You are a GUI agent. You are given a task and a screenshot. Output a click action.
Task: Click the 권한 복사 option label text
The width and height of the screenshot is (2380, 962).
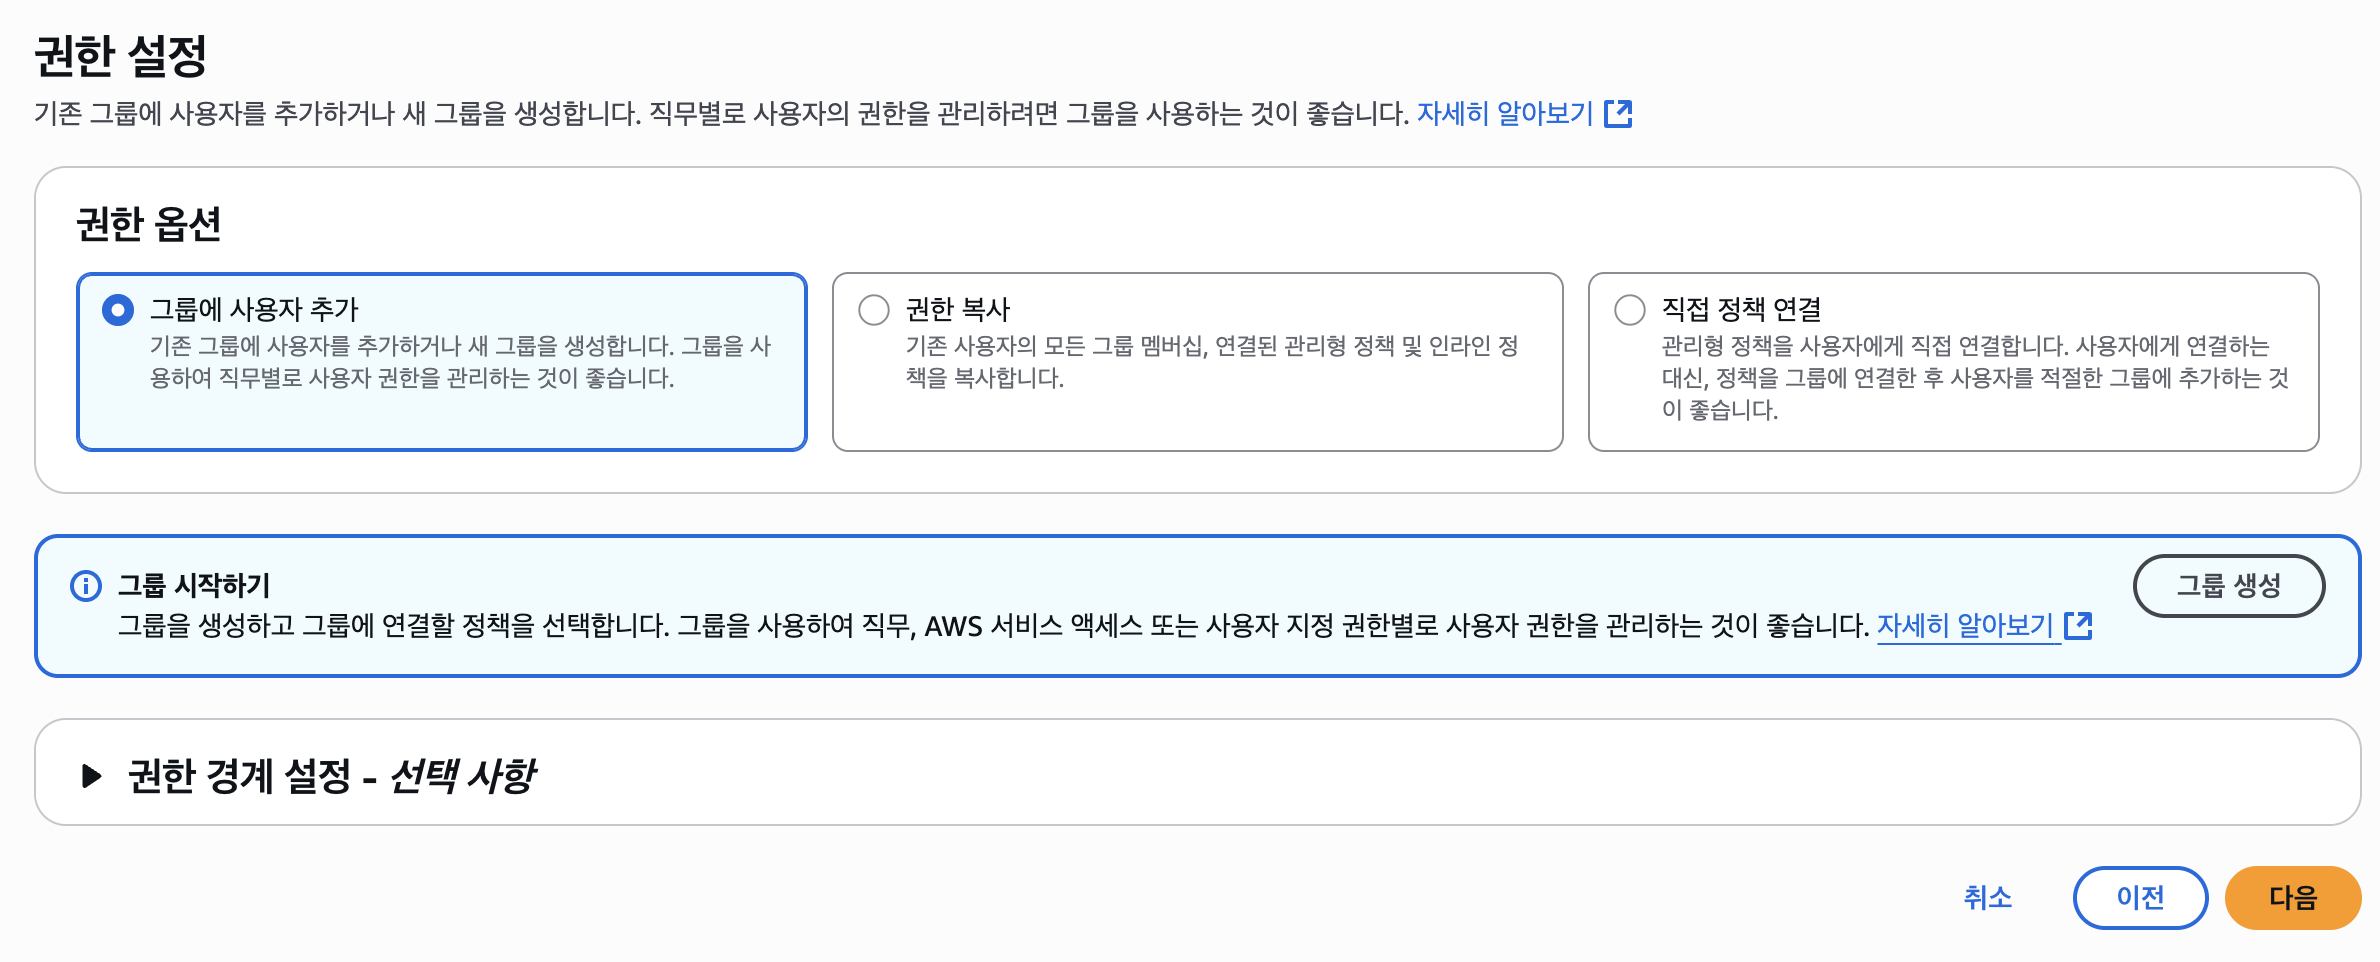point(958,310)
